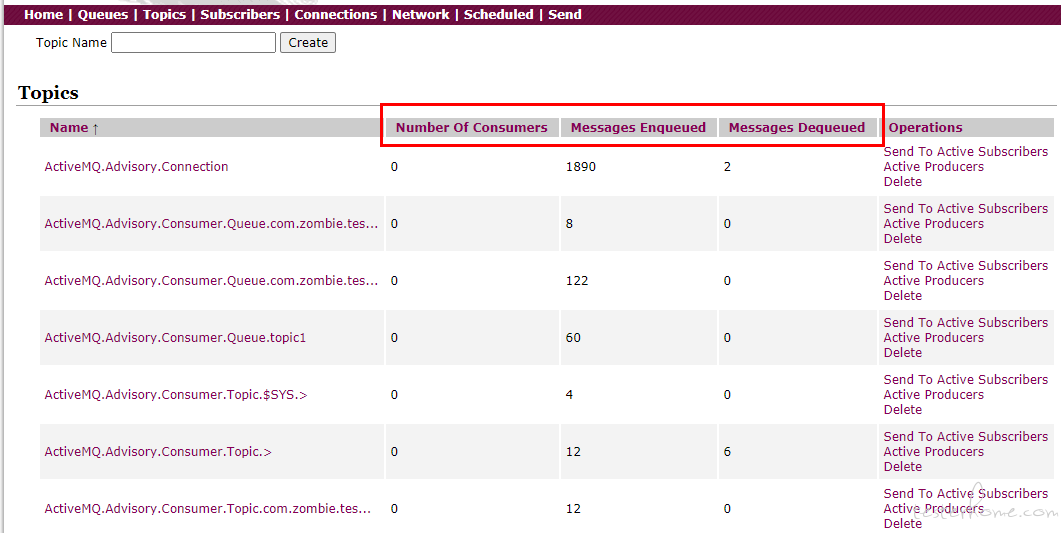1061x533 pixels.
Task: Open the ActiveMQ.Advisory.Consumer.Topic.> topic
Action: [158, 451]
